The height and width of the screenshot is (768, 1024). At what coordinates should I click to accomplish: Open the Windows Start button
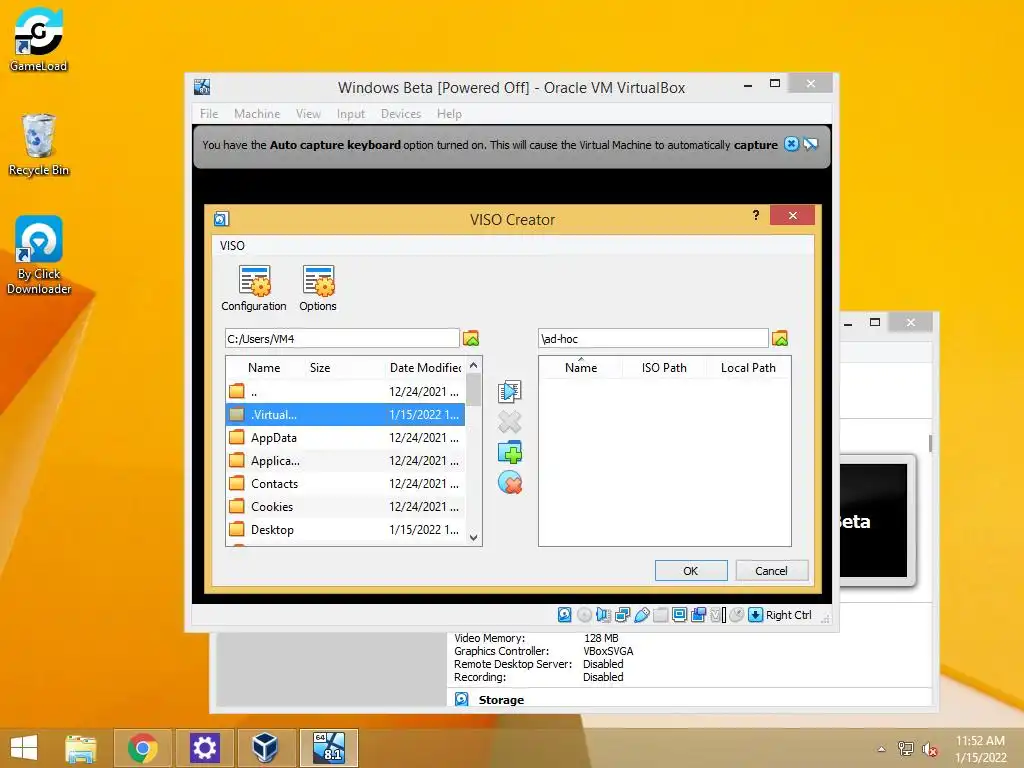pyautogui.click(x=24, y=748)
